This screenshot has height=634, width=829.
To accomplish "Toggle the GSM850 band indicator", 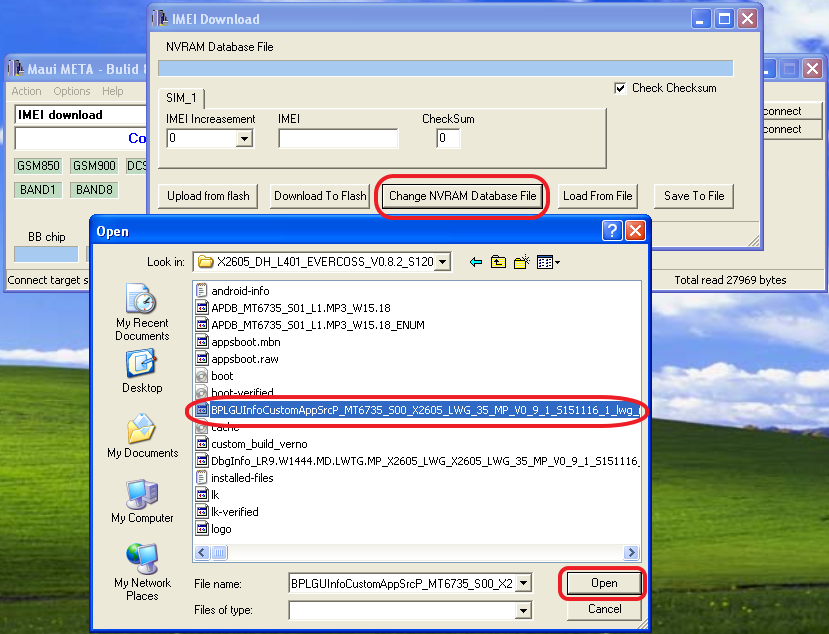I will point(37,165).
